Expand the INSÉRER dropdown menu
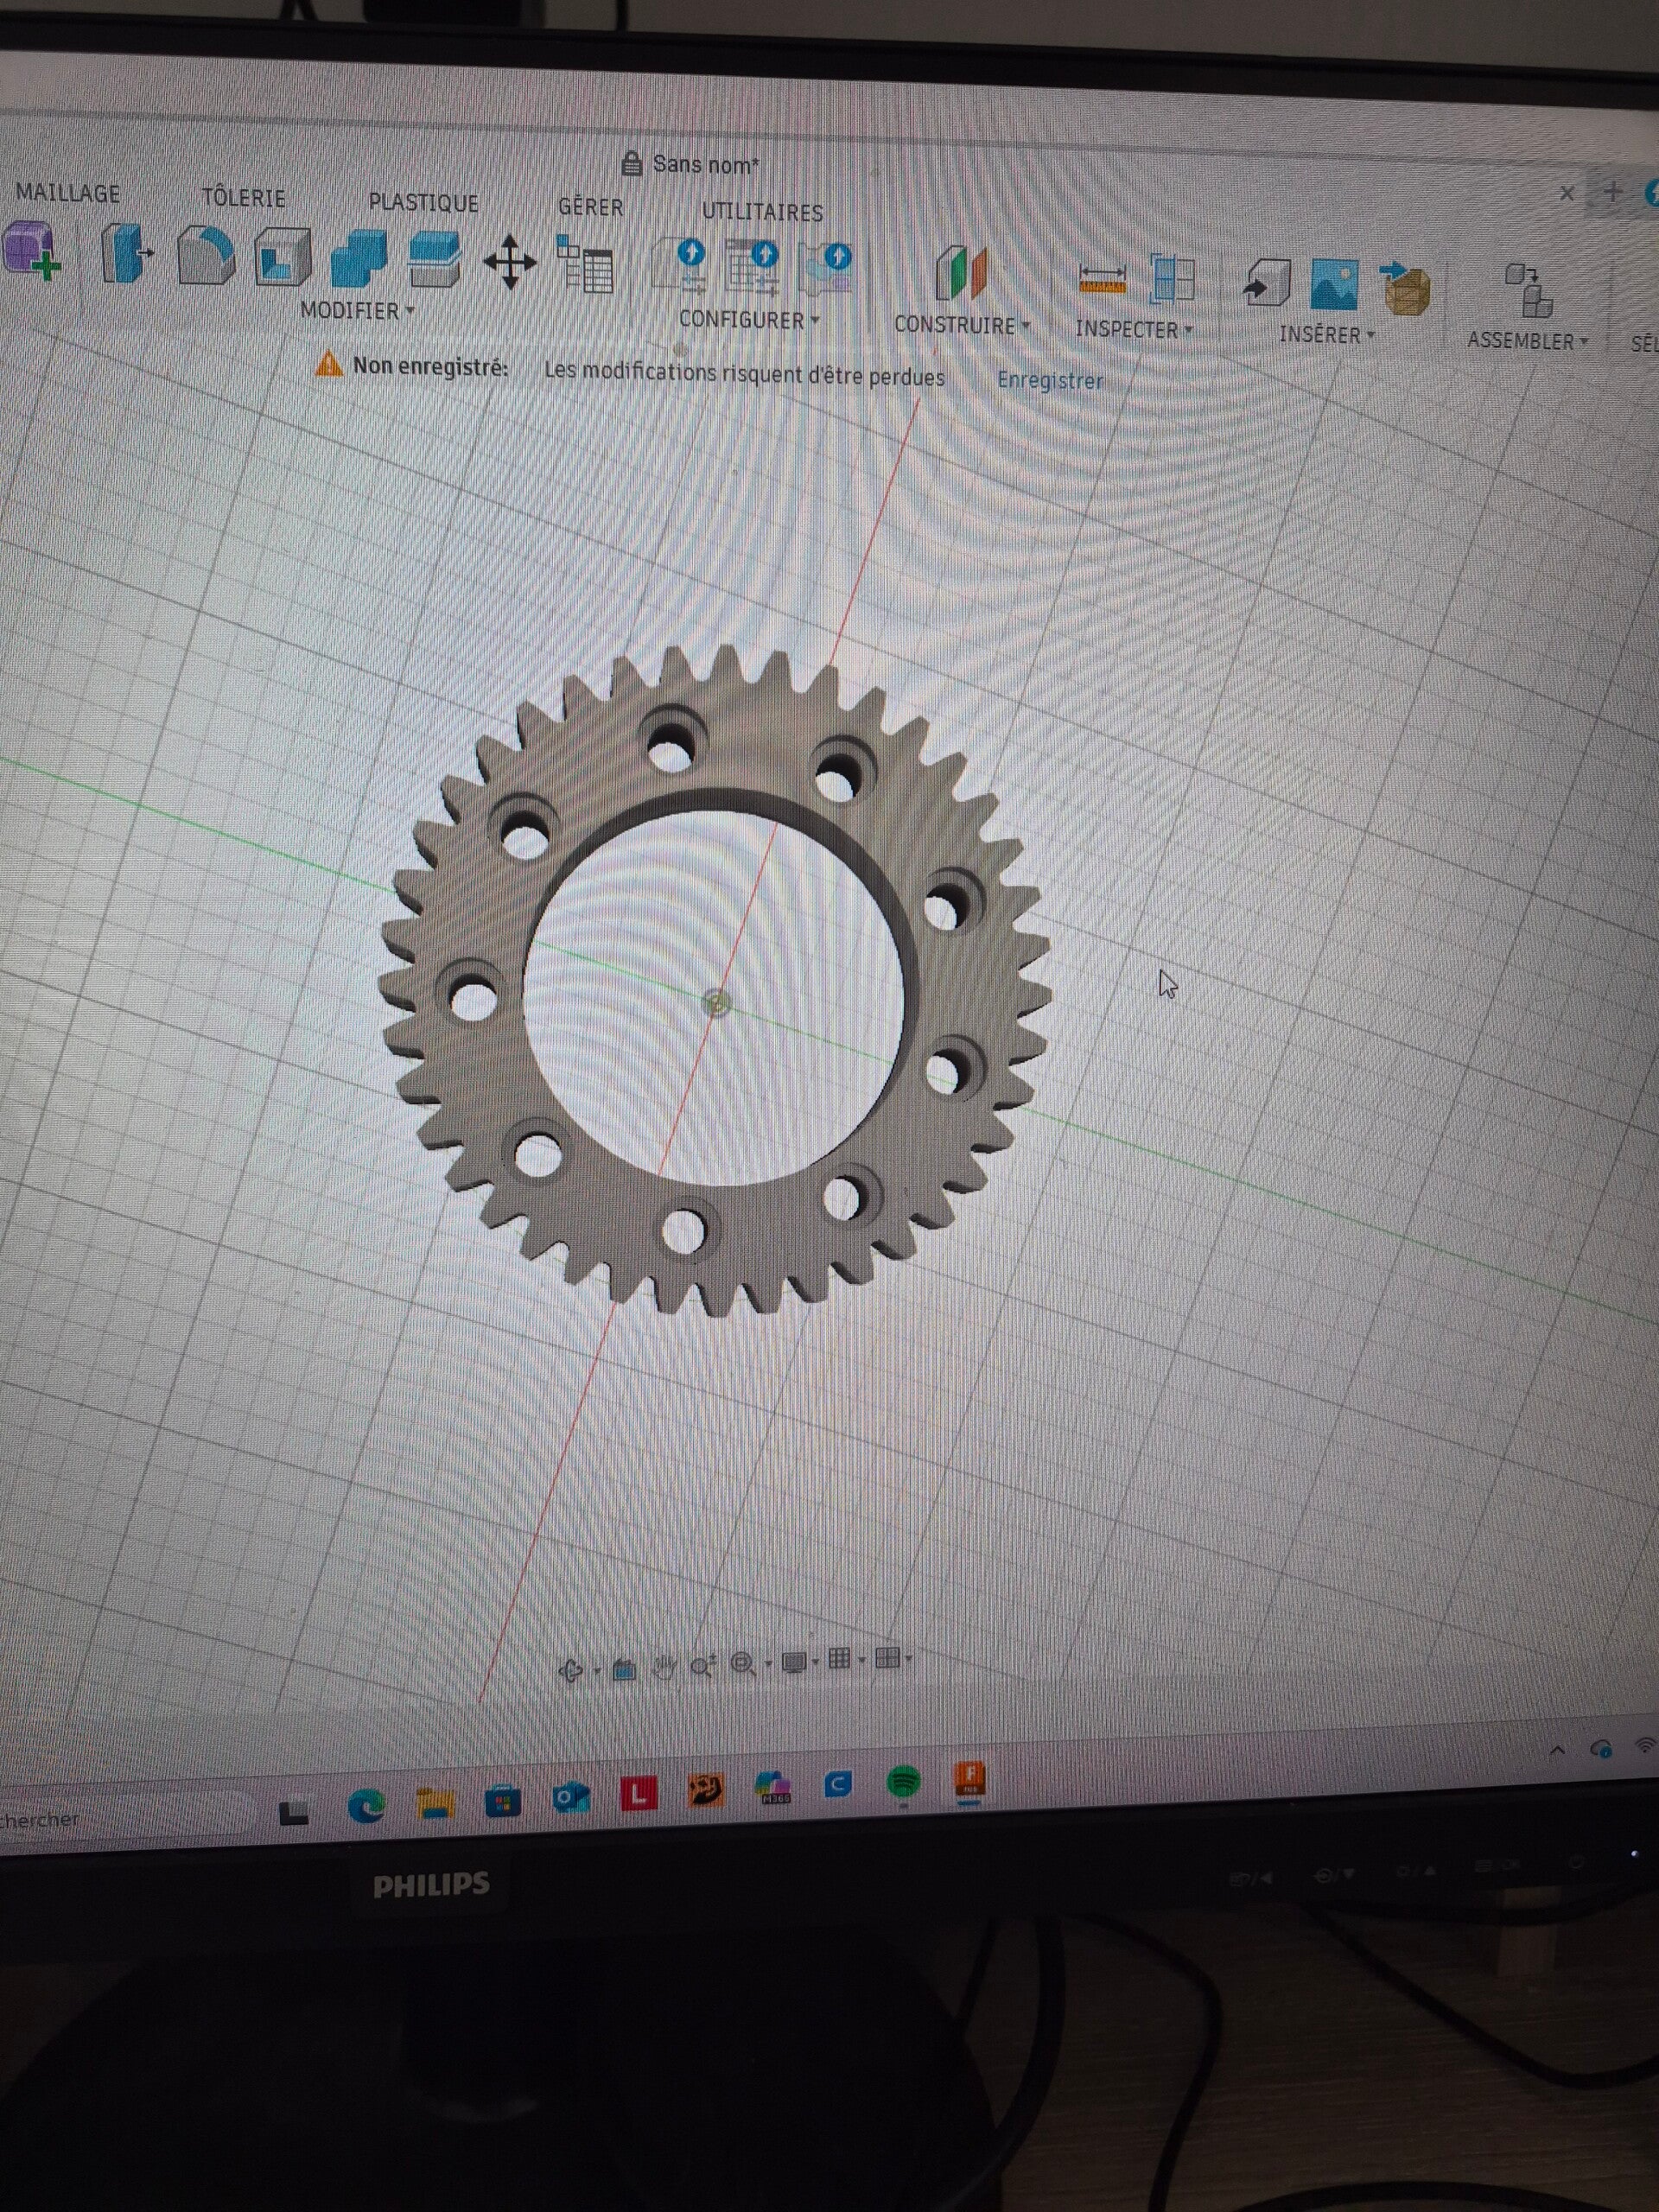This screenshot has width=1659, height=2212. click(1327, 334)
